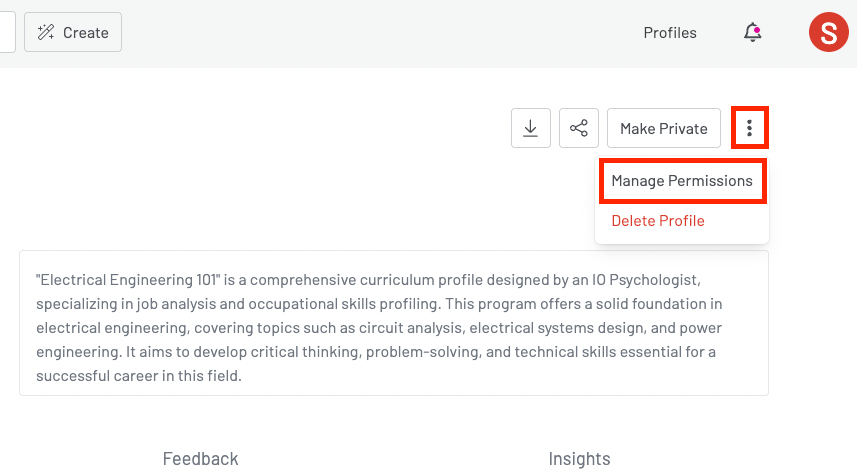Open the red "S" user avatar
This screenshot has height=472, width=857.
828,33
